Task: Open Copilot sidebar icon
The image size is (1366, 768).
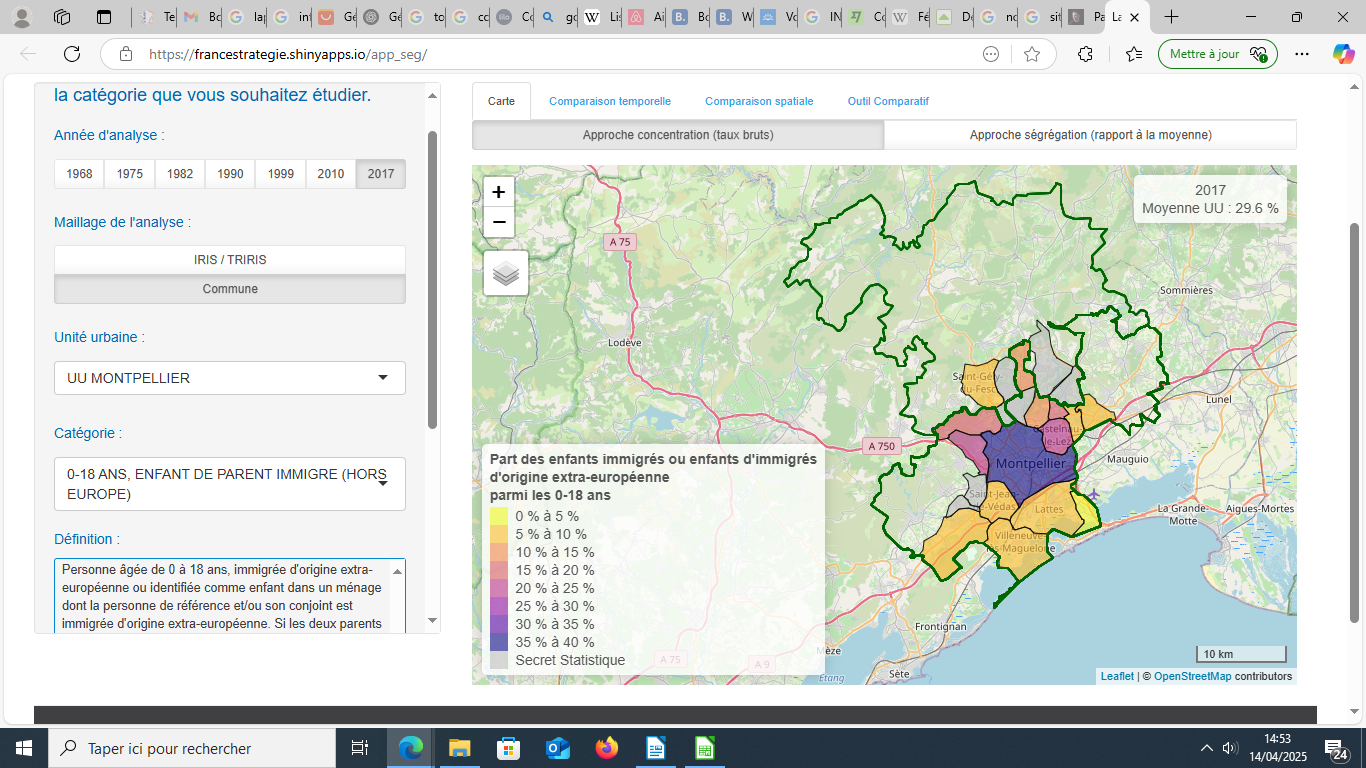Action: click(x=1343, y=54)
